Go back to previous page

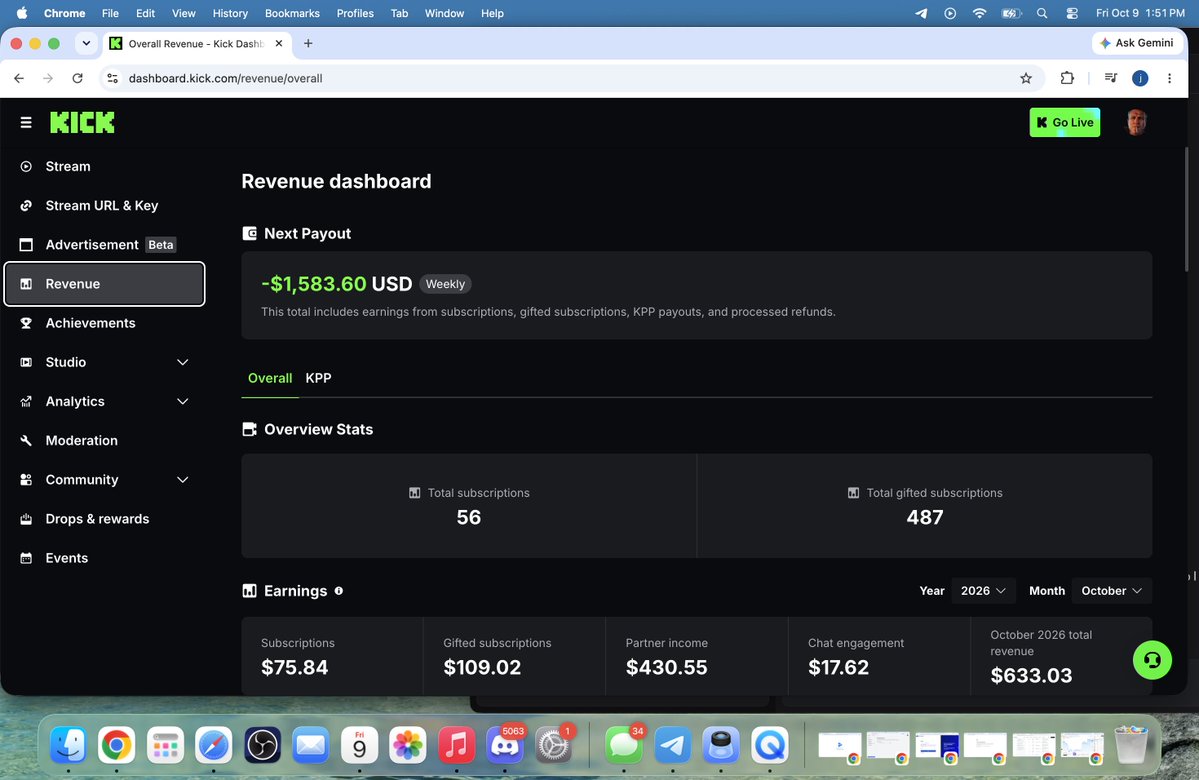[x=19, y=78]
